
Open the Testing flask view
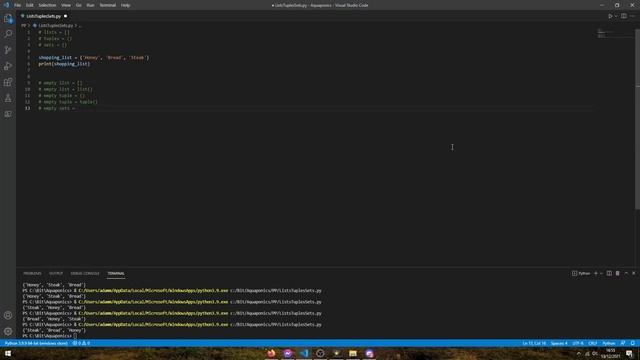(8, 98)
